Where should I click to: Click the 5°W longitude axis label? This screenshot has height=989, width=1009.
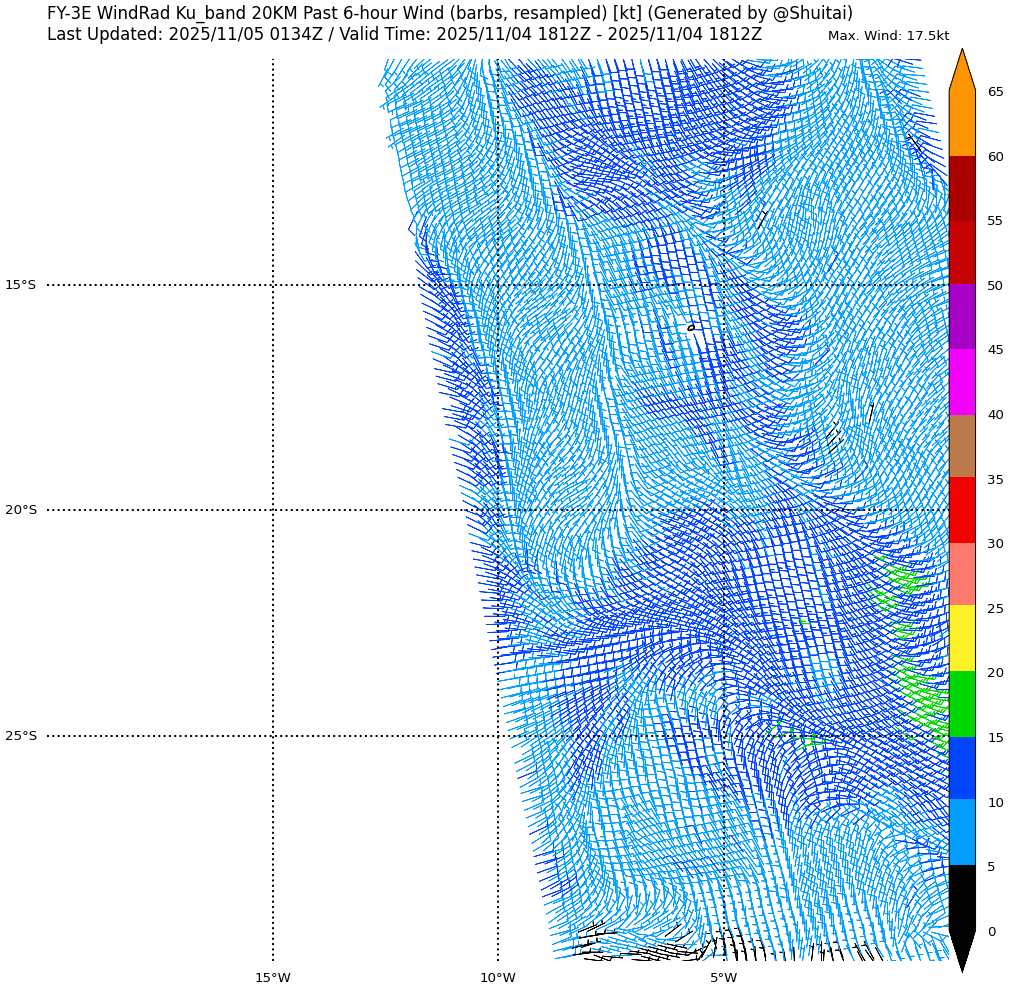point(723,977)
